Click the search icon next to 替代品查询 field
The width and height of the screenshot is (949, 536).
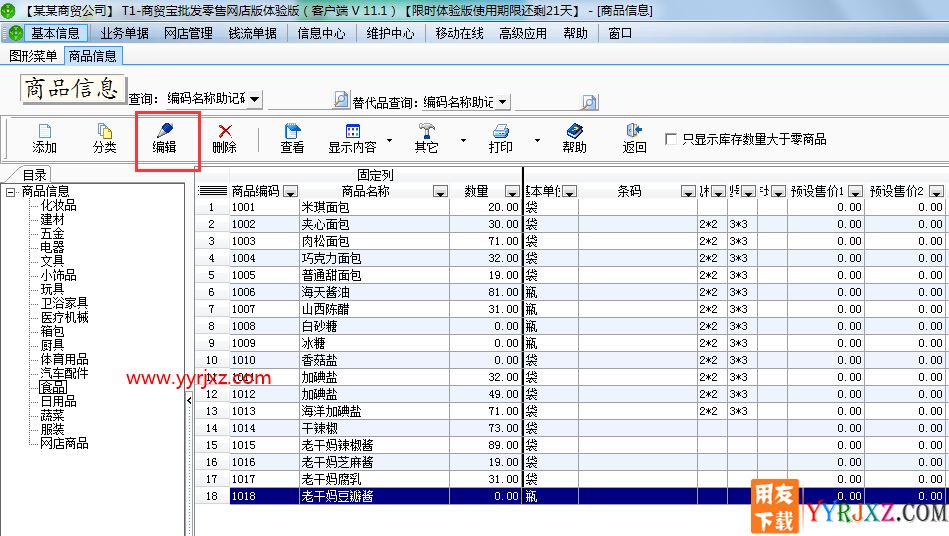pyautogui.click(x=589, y=102)
